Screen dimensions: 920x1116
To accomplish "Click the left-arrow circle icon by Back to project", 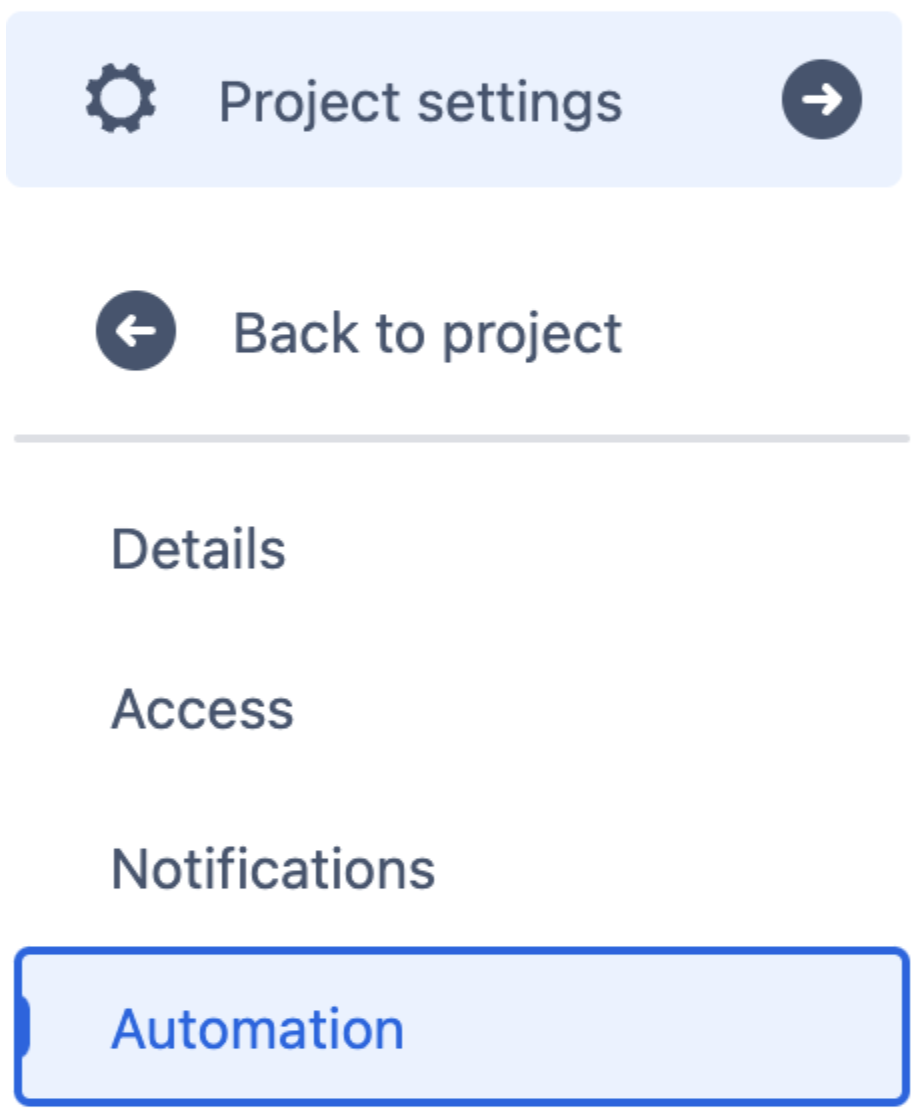I will (x=136, y=331).
